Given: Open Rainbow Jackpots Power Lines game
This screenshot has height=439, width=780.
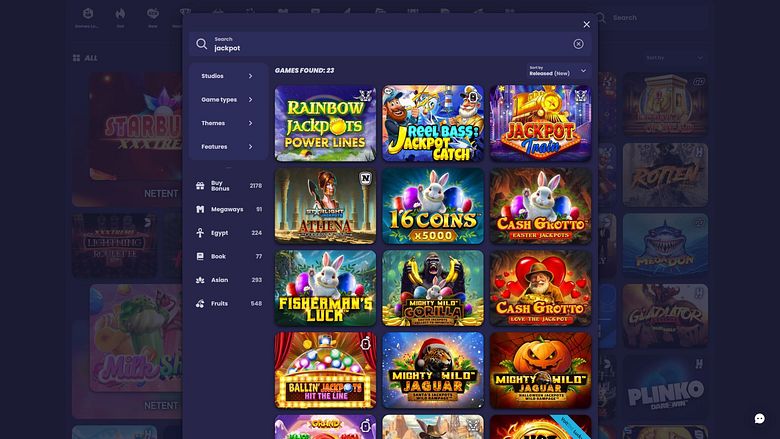Looking at the screenshot, I should [x=325, y=123].
